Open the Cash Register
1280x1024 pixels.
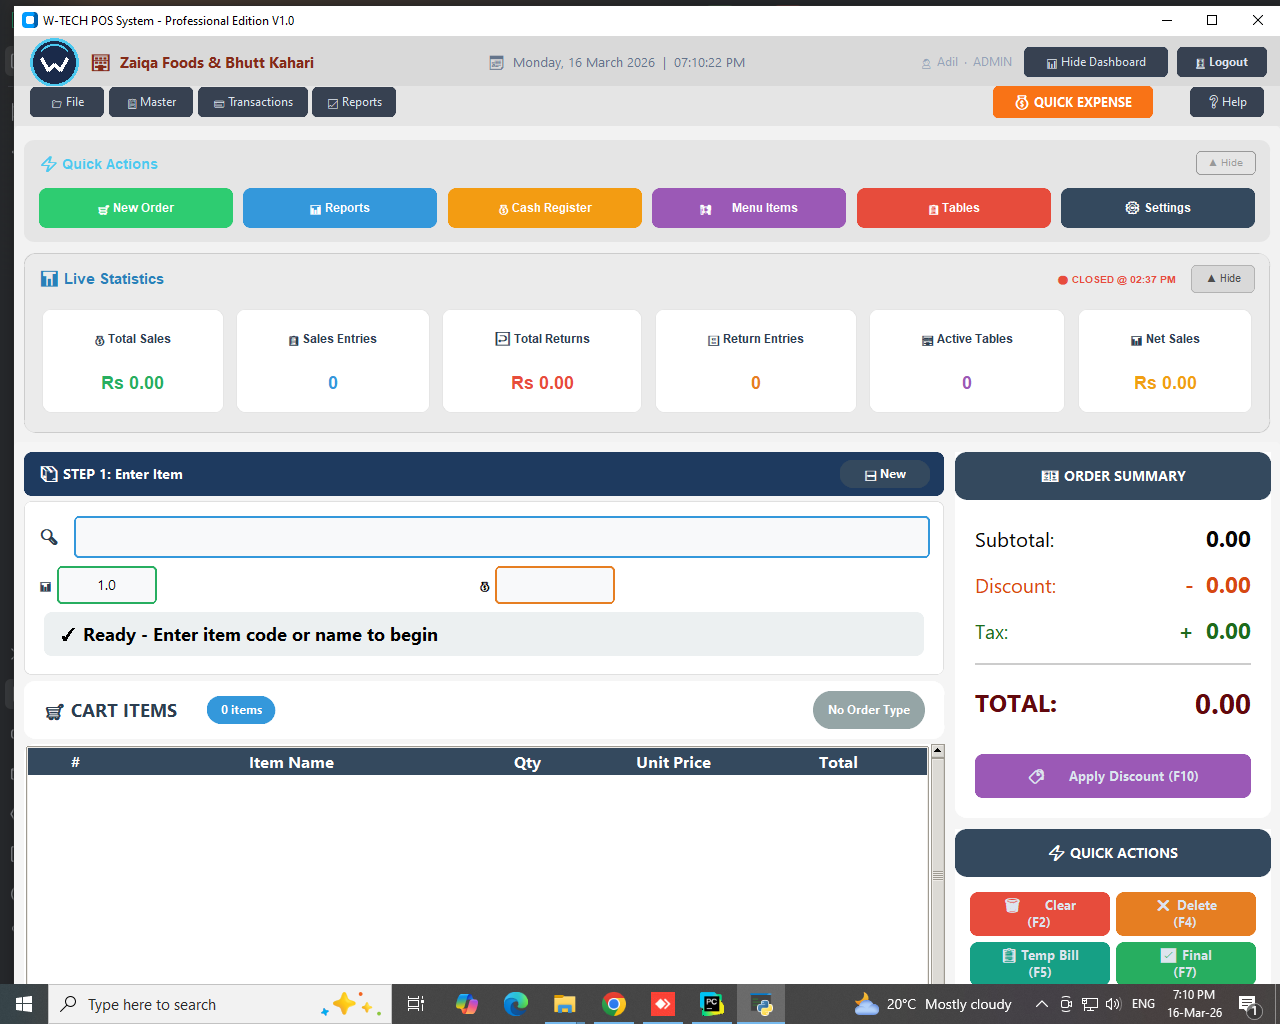coord(545,208)
